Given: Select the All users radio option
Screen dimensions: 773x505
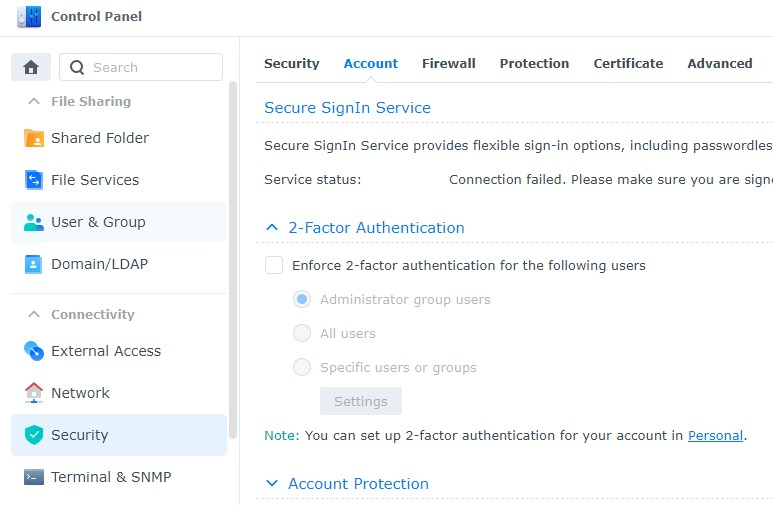Looking at the screenshot, I should tap(302, 333).
